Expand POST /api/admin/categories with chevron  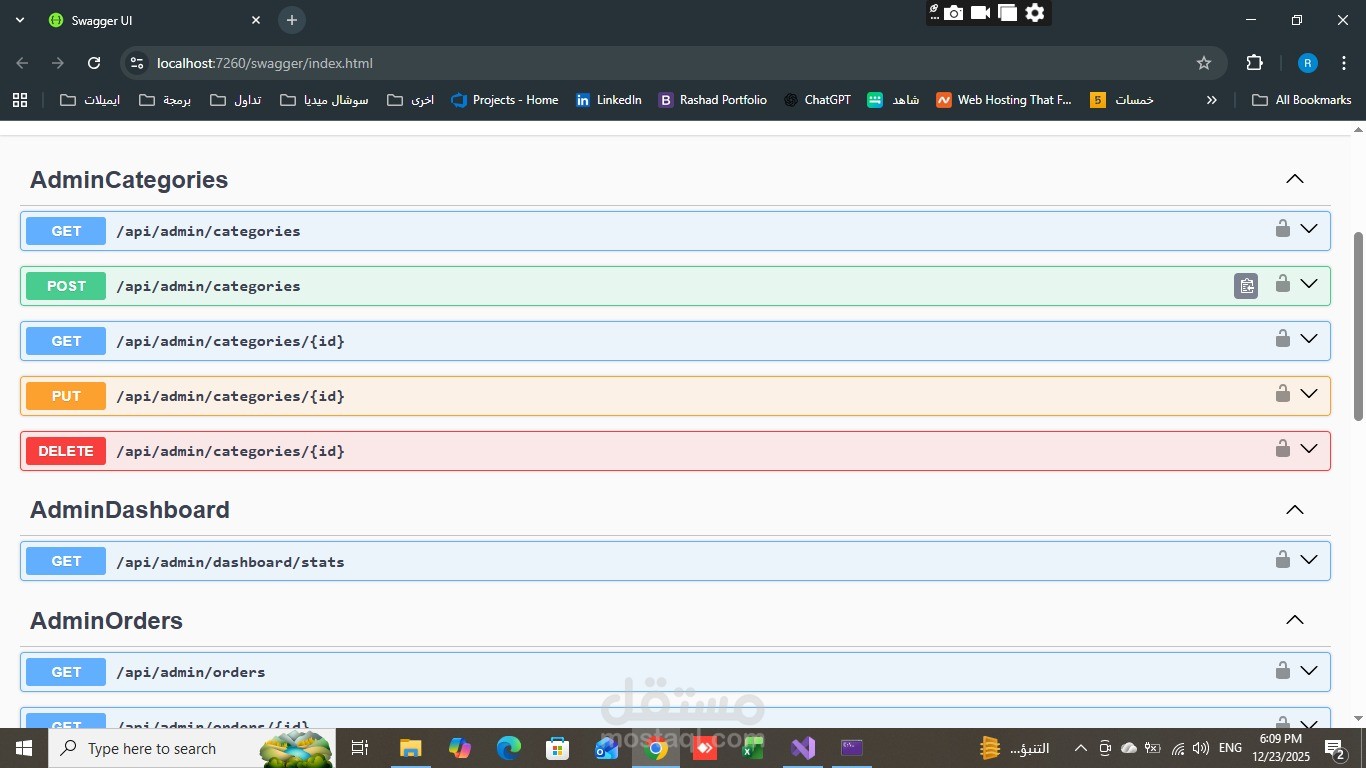[x=1309, y=284]
